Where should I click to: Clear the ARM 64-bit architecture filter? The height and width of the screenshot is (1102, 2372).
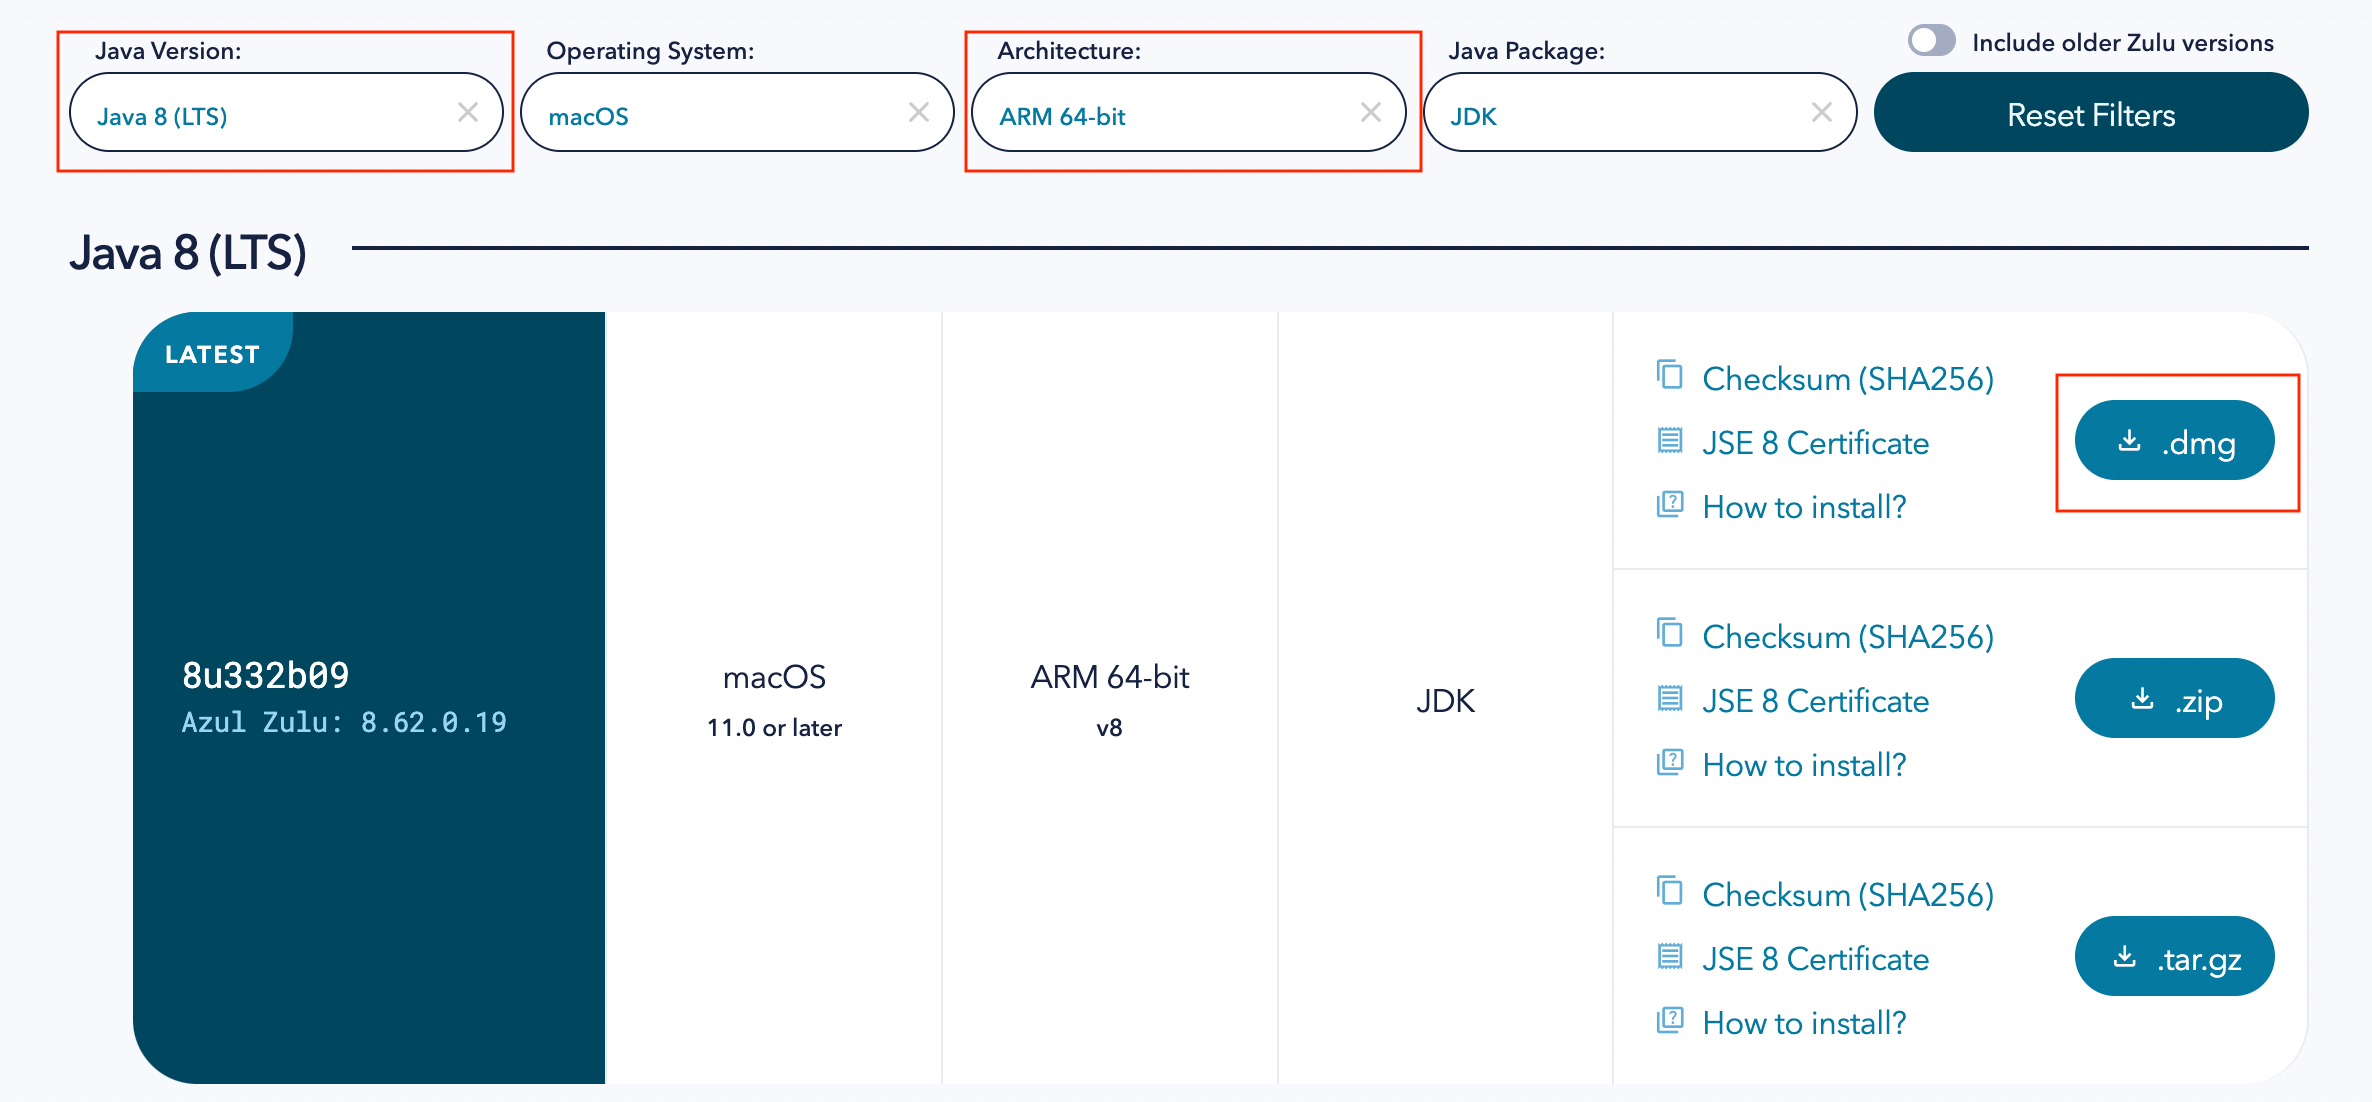pos(1370,112)
